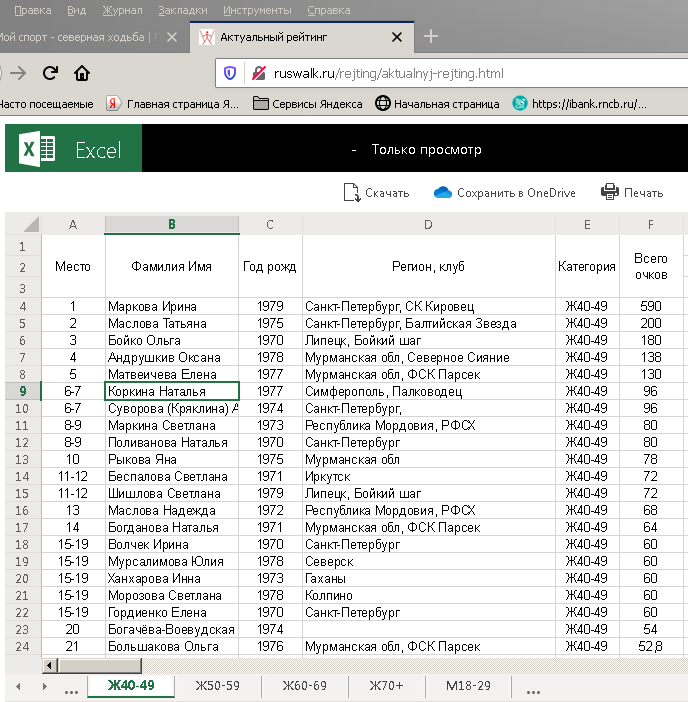Click the Регион, клуб header cell
The height and width of the screenshot is (702, 688).
pos(429,266)
